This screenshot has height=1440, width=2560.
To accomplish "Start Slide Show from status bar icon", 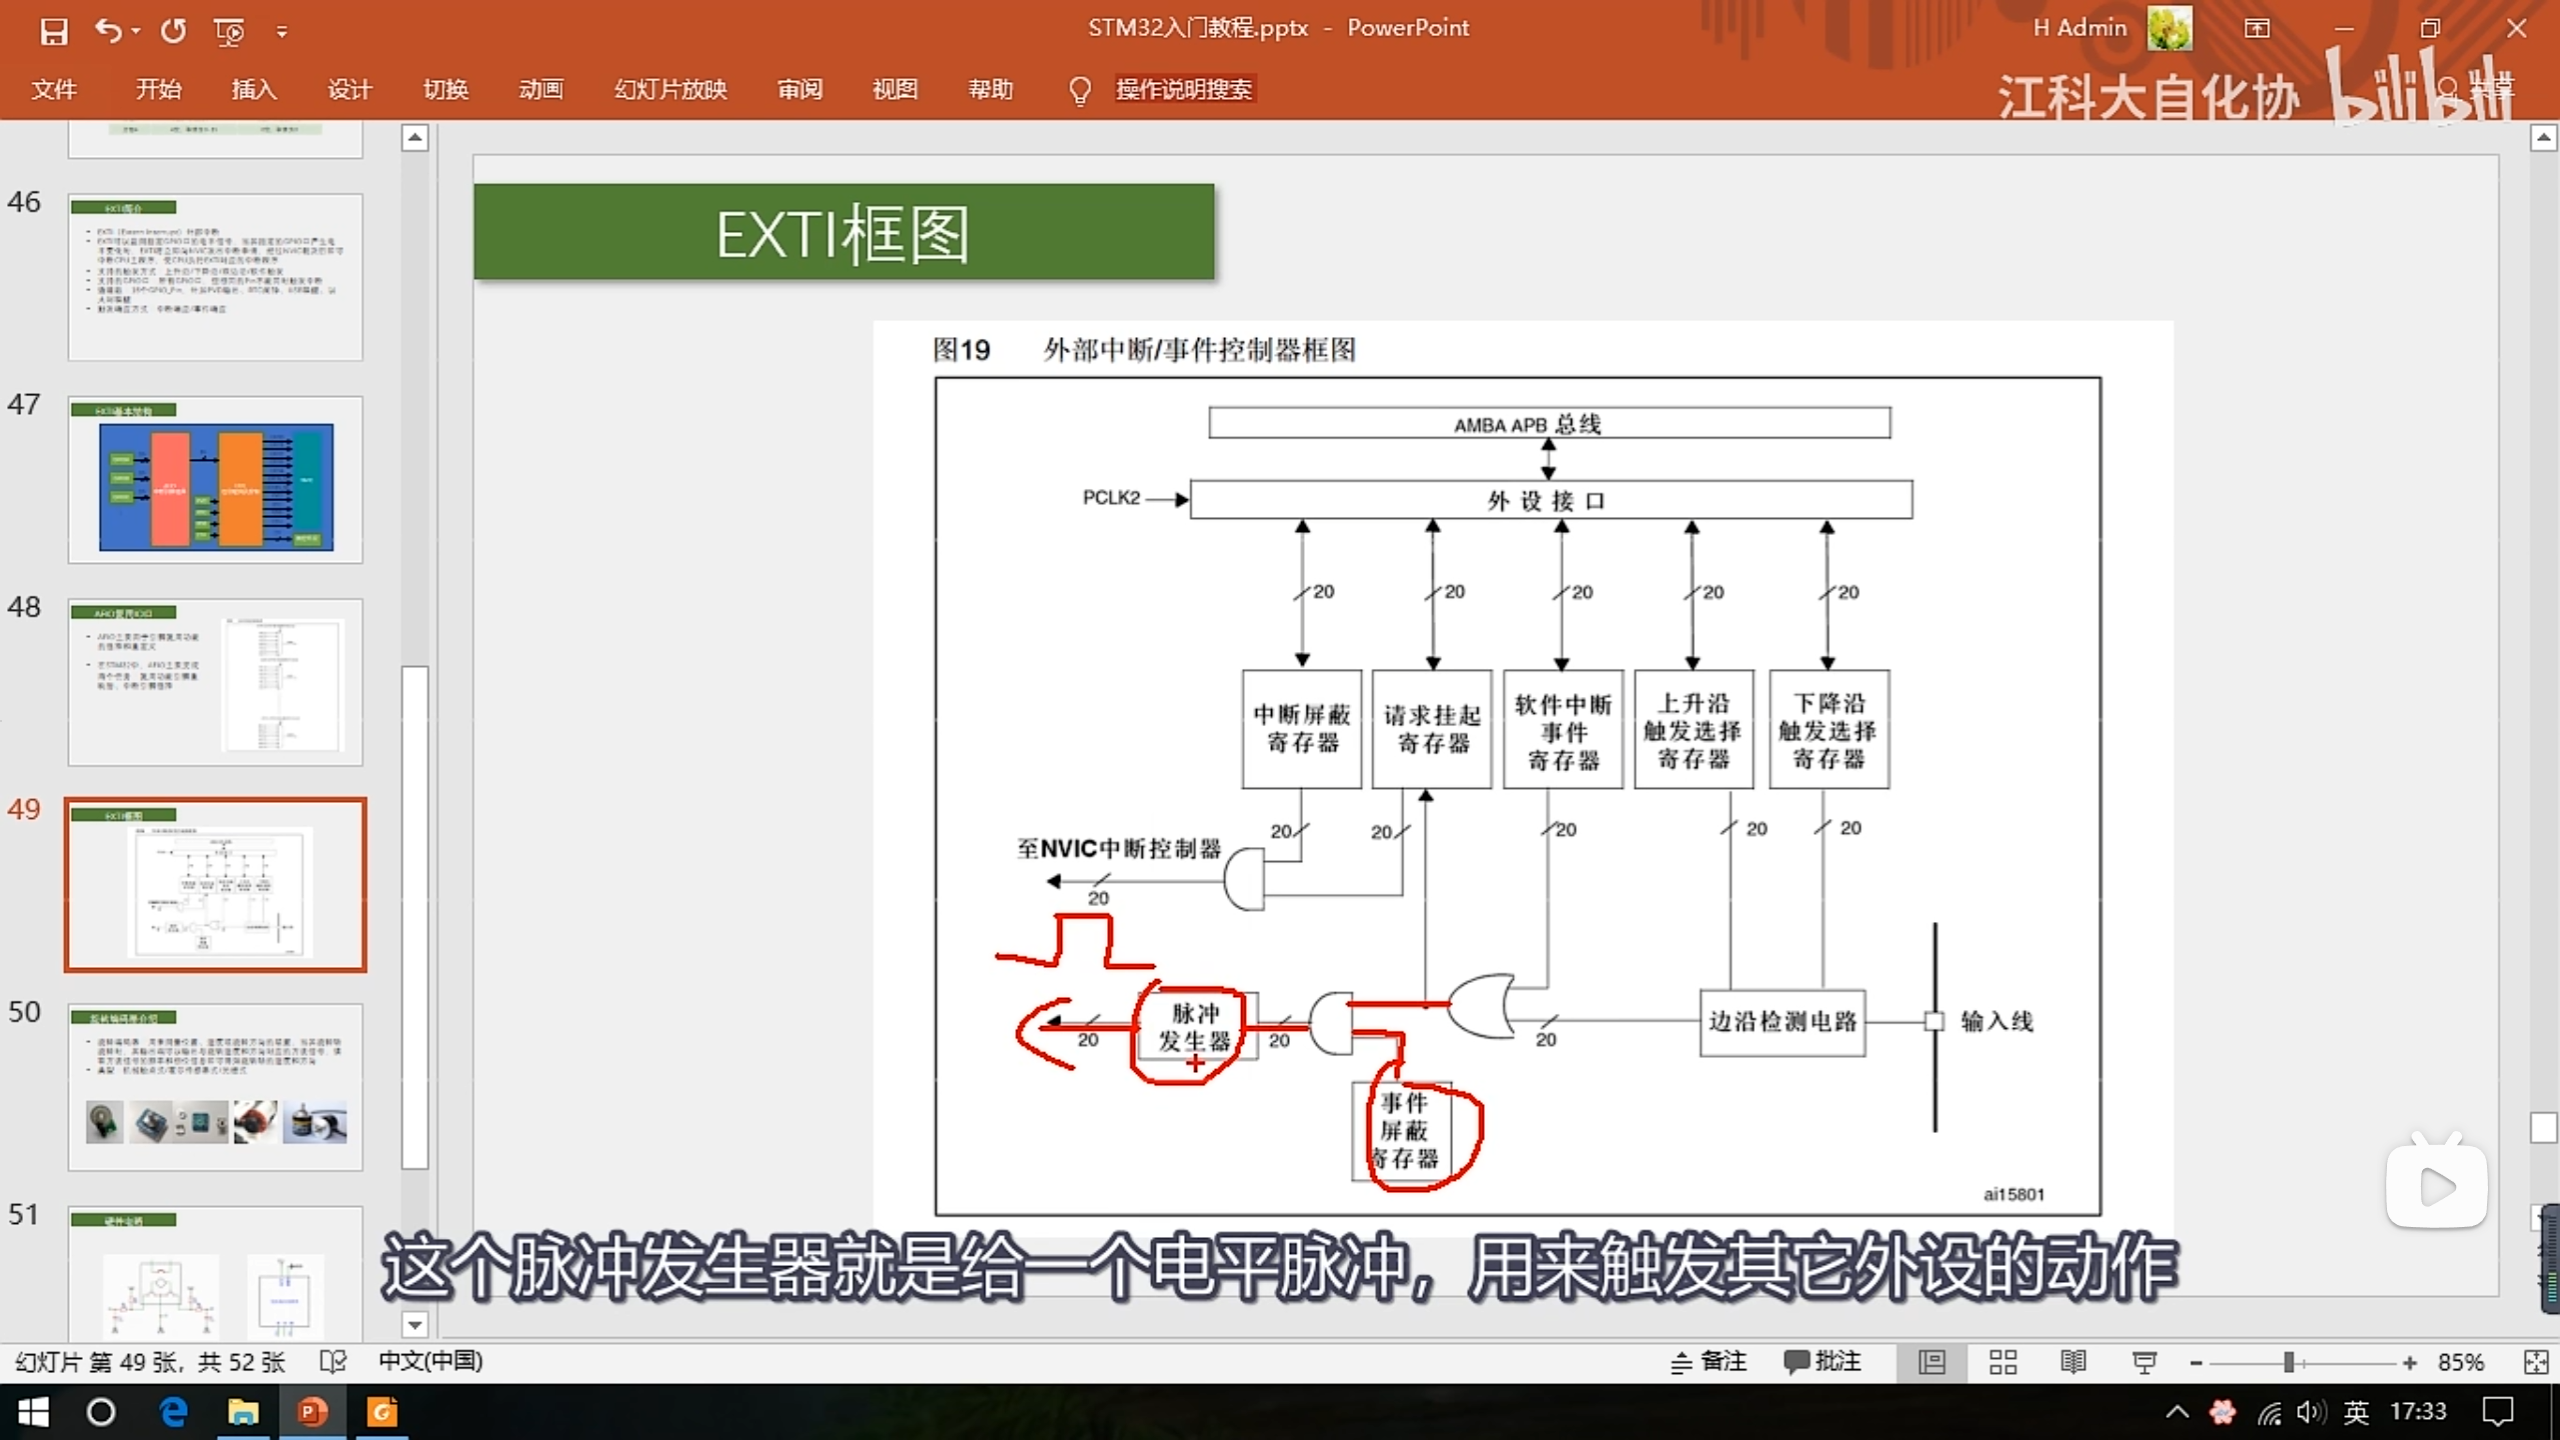I will tap(2143, 1362).
